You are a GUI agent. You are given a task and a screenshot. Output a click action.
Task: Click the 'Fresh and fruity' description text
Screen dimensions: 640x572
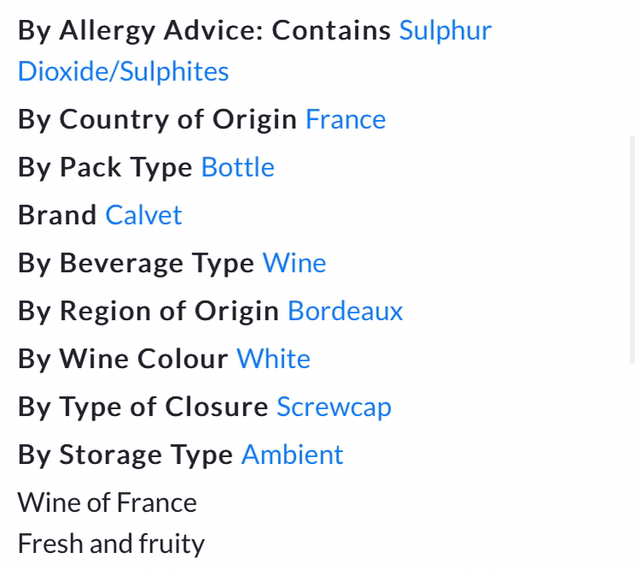coord(111,544)
